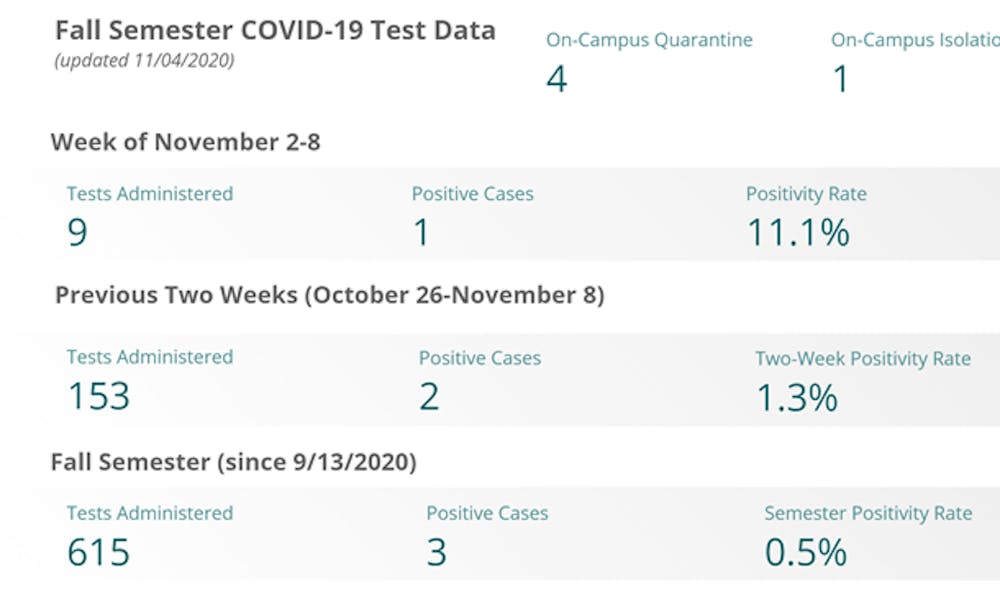Select the 615 semester tests administered value
1000x602 pixels.
click(x=98, y=553)
